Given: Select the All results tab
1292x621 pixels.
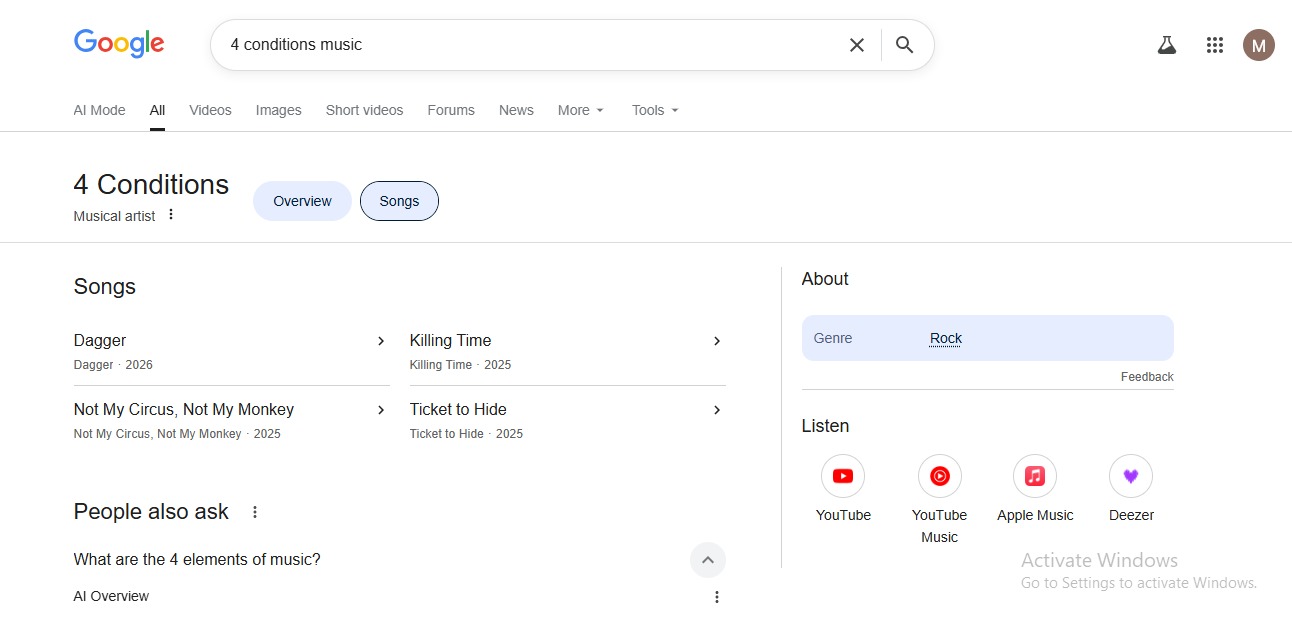Looking at the screenshot, I should (157, 110).
